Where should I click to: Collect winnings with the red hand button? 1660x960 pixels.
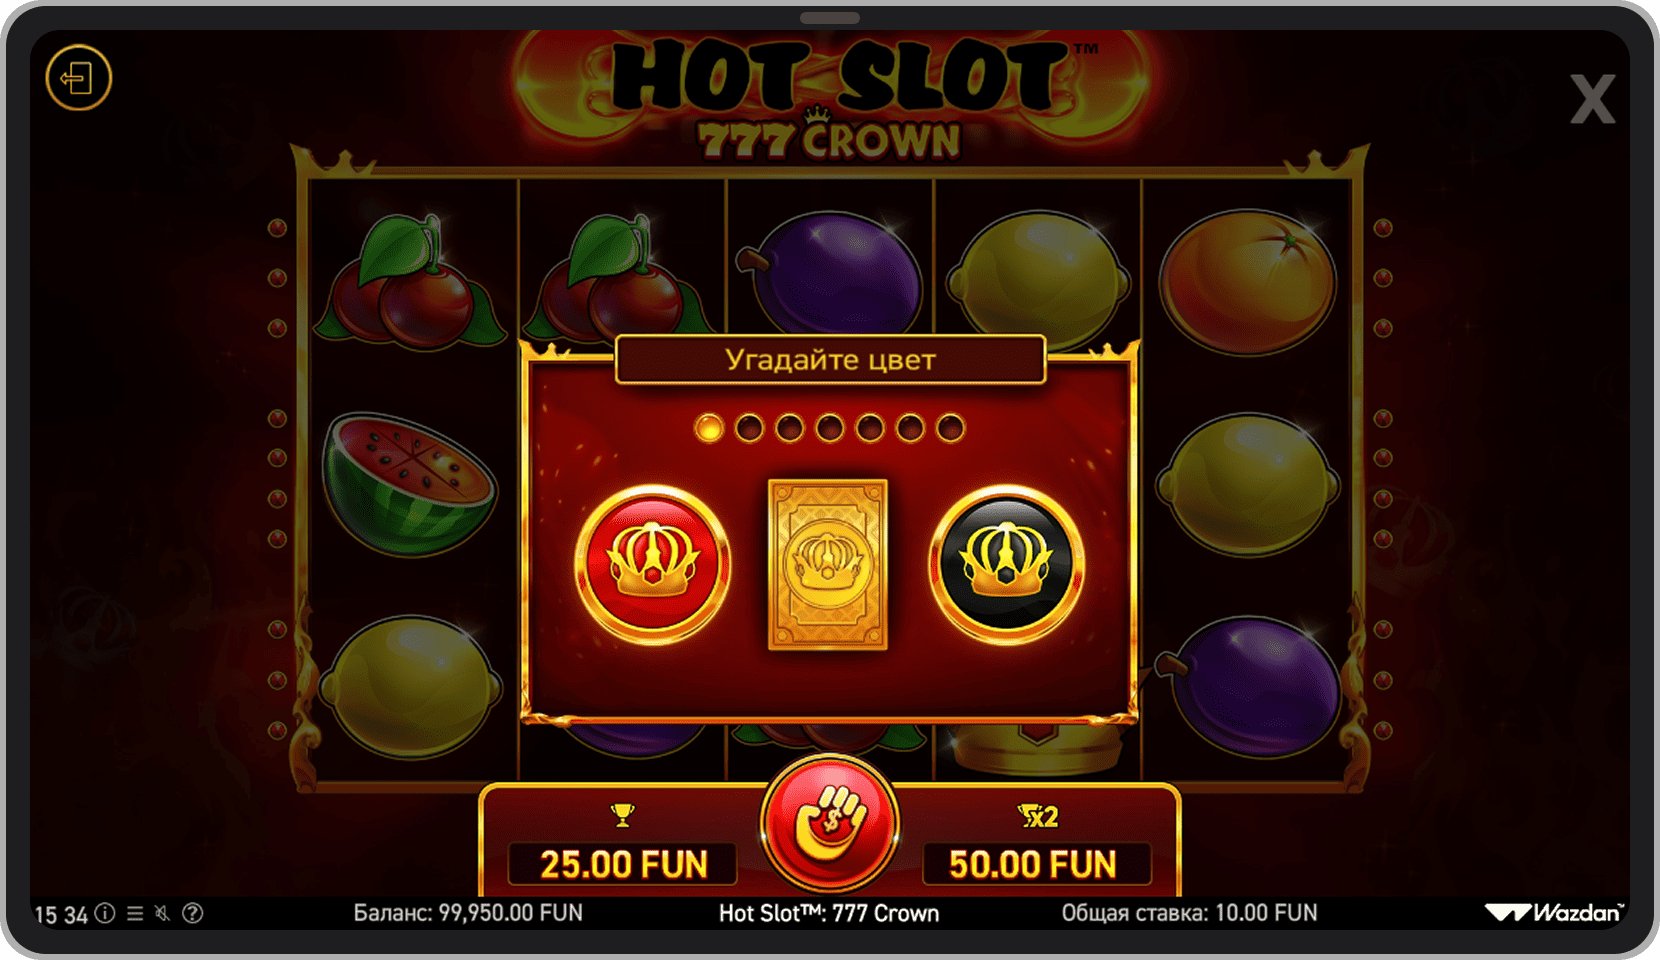(829, 823)
